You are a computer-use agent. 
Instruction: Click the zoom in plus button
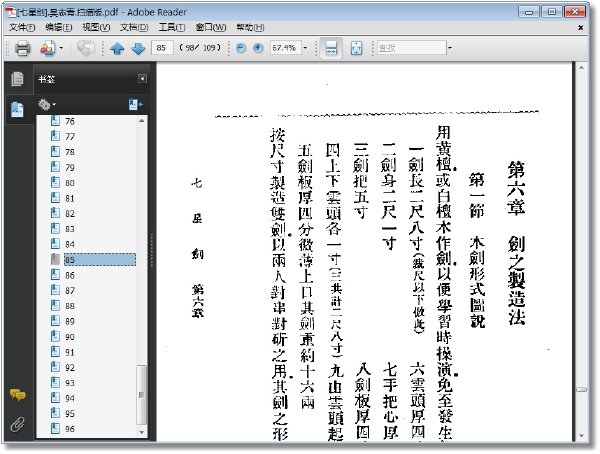258,48
